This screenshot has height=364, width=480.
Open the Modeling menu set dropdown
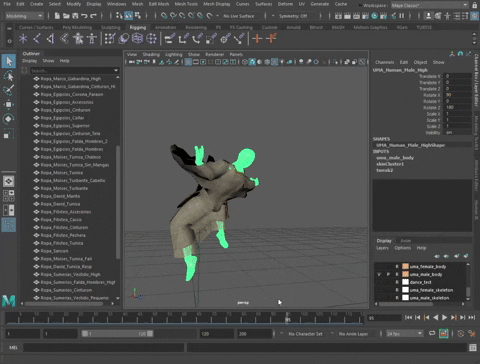(24, 16)
